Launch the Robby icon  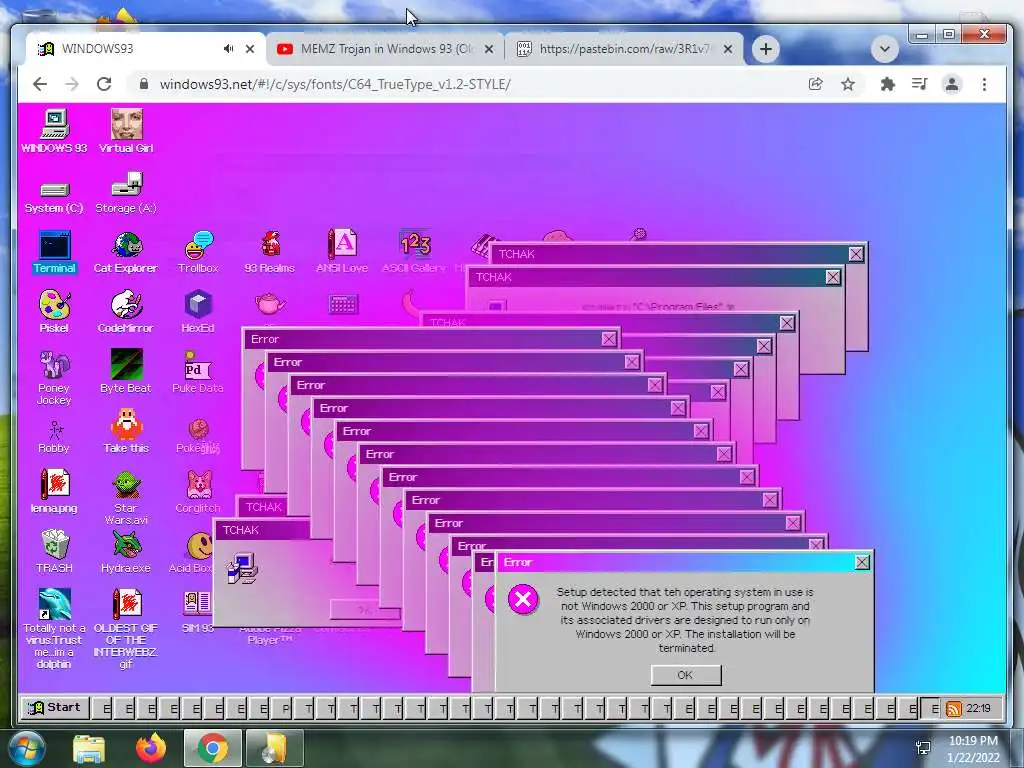tap(55, 437)
